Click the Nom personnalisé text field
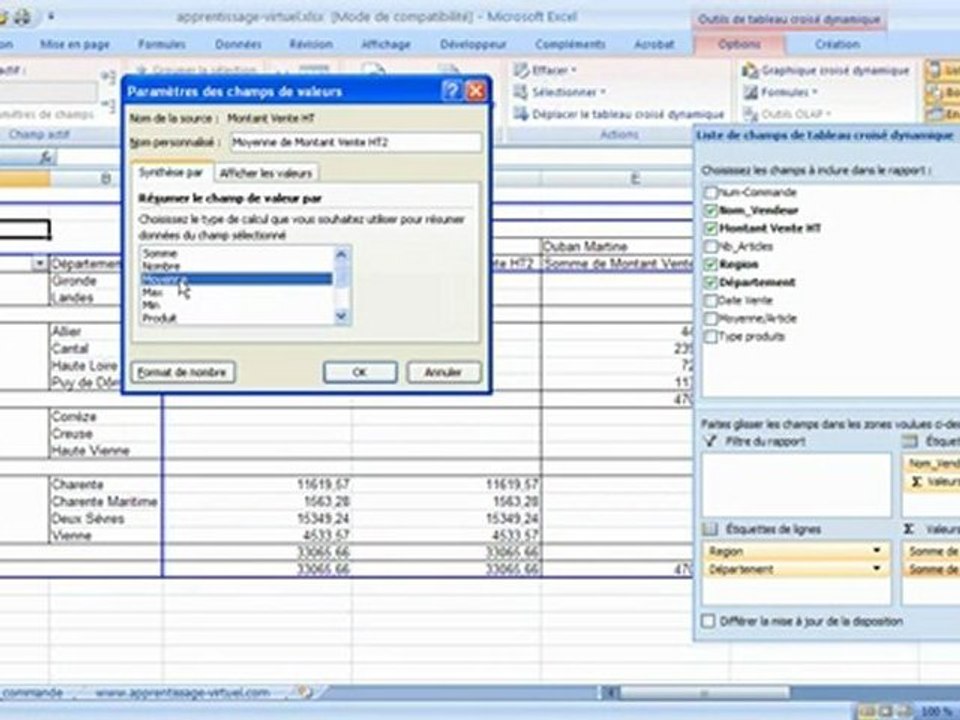960x720 pixels. pos(356,142)
